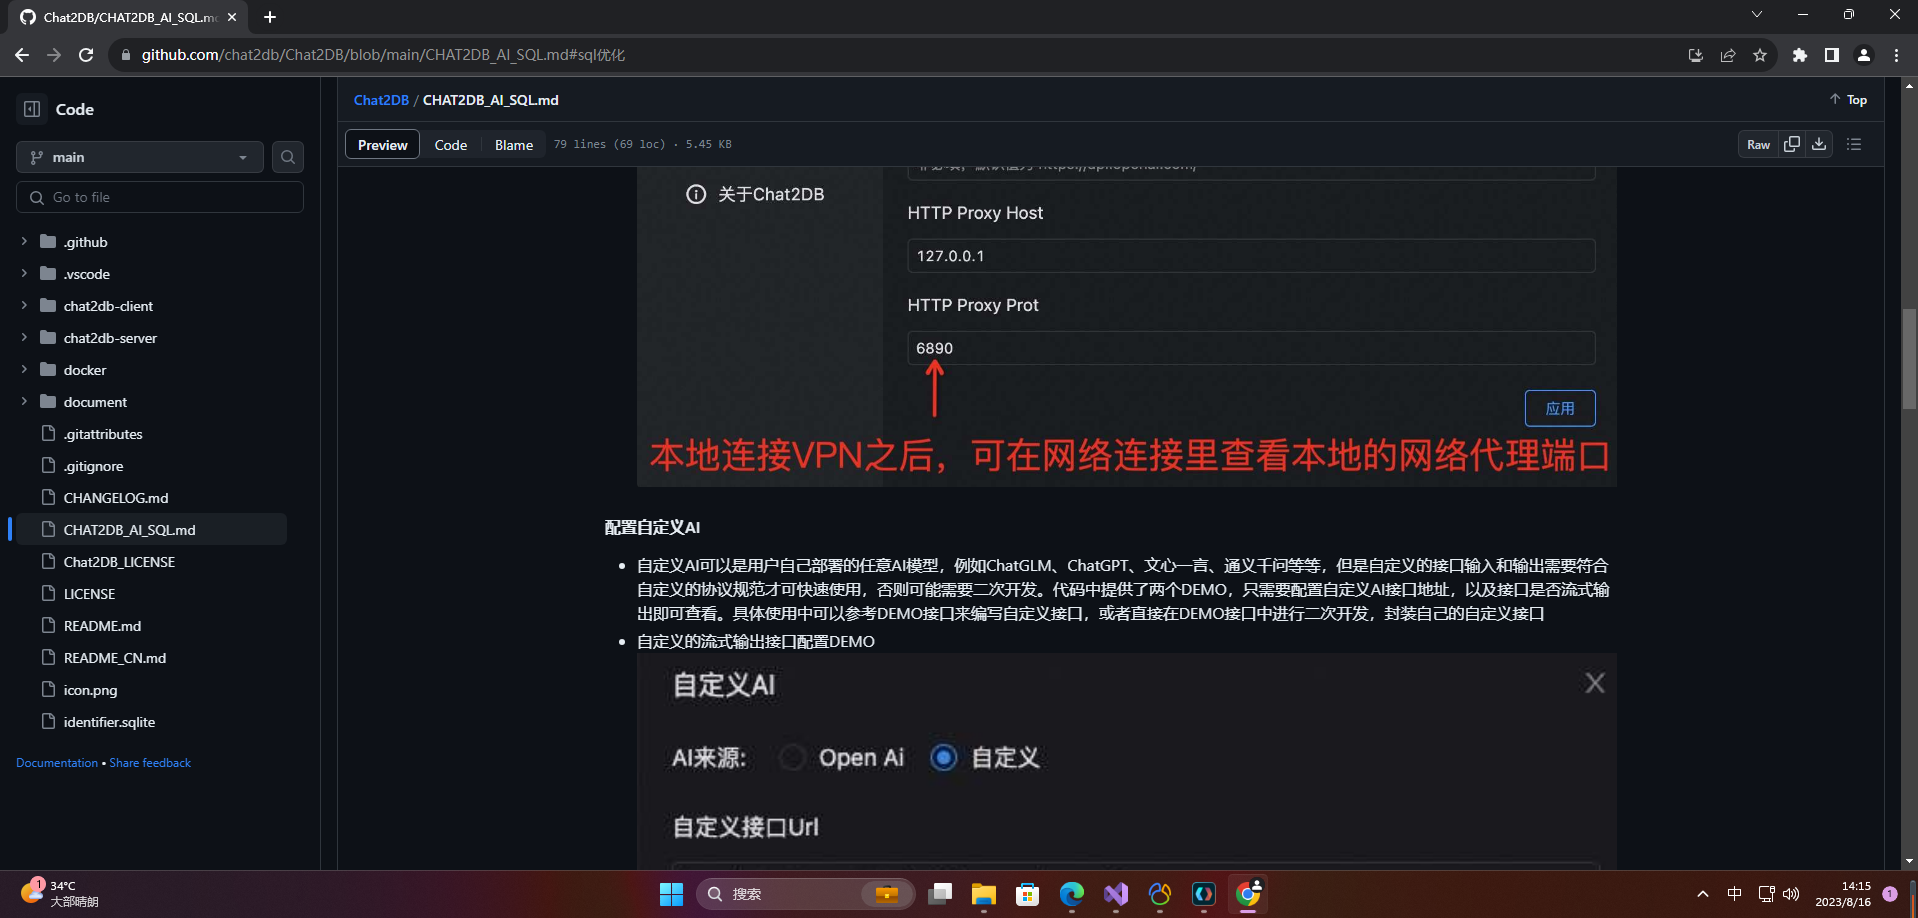Screen dimensions: 1918x918
Task: Expand the .vscode folder chevron
Action: point(24,274)
